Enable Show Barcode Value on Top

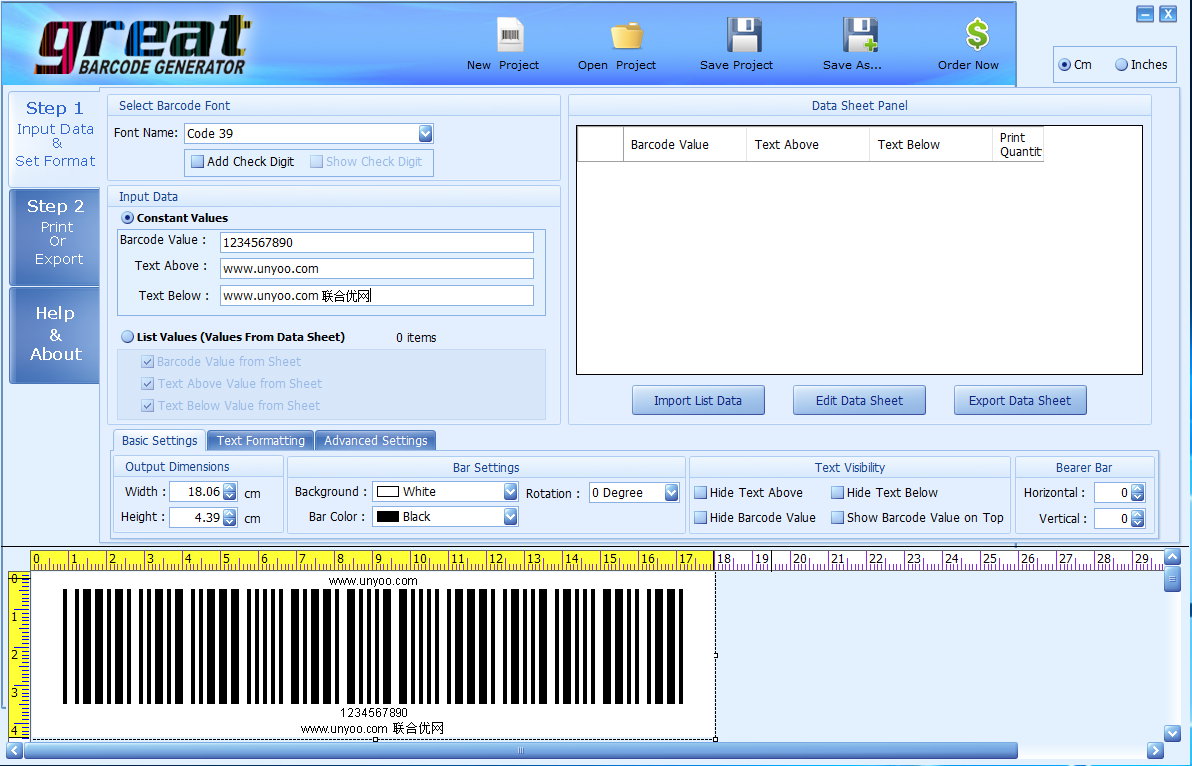[x=838, y=518]
